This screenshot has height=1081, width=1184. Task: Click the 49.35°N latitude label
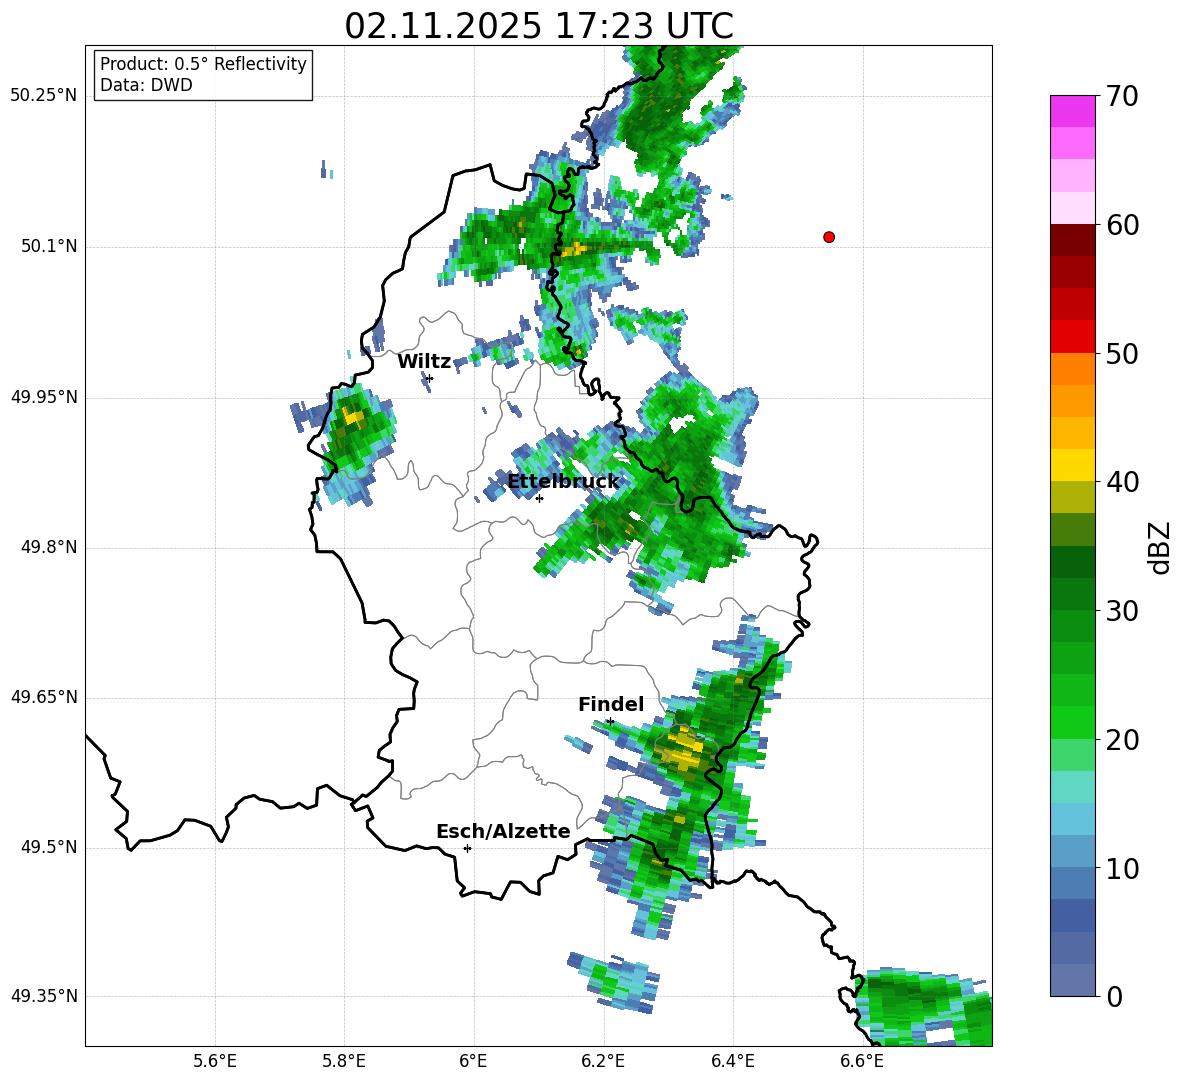click(44, 996)
